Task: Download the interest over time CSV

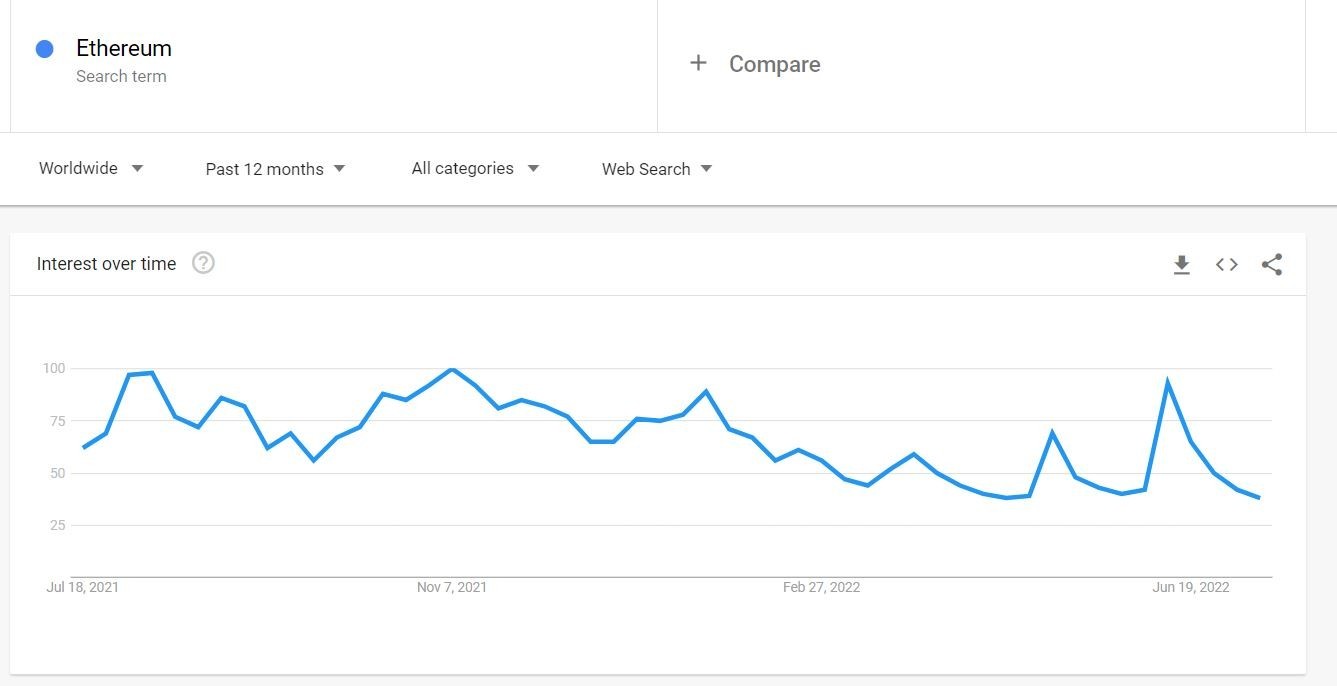Action: click(x=1181, y=265)
